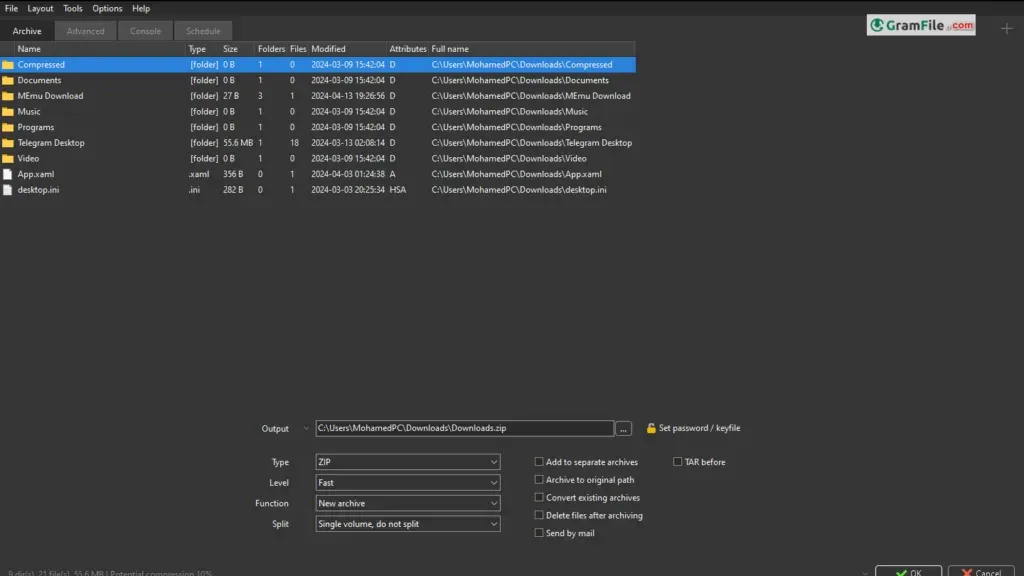The width and height of the screenshot is (1024, 576).
Task: Enable Delete files after archiving
Action: 539,515
